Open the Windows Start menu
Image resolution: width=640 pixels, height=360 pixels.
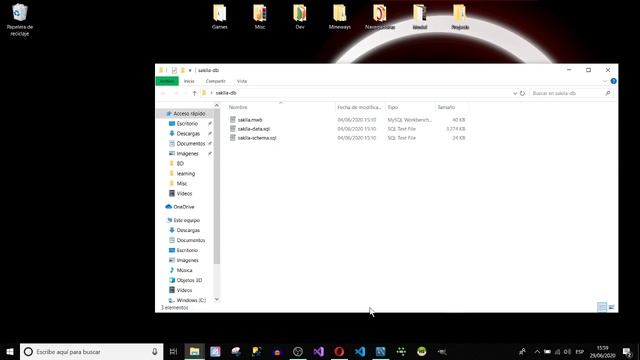click(x=10, y=351)
